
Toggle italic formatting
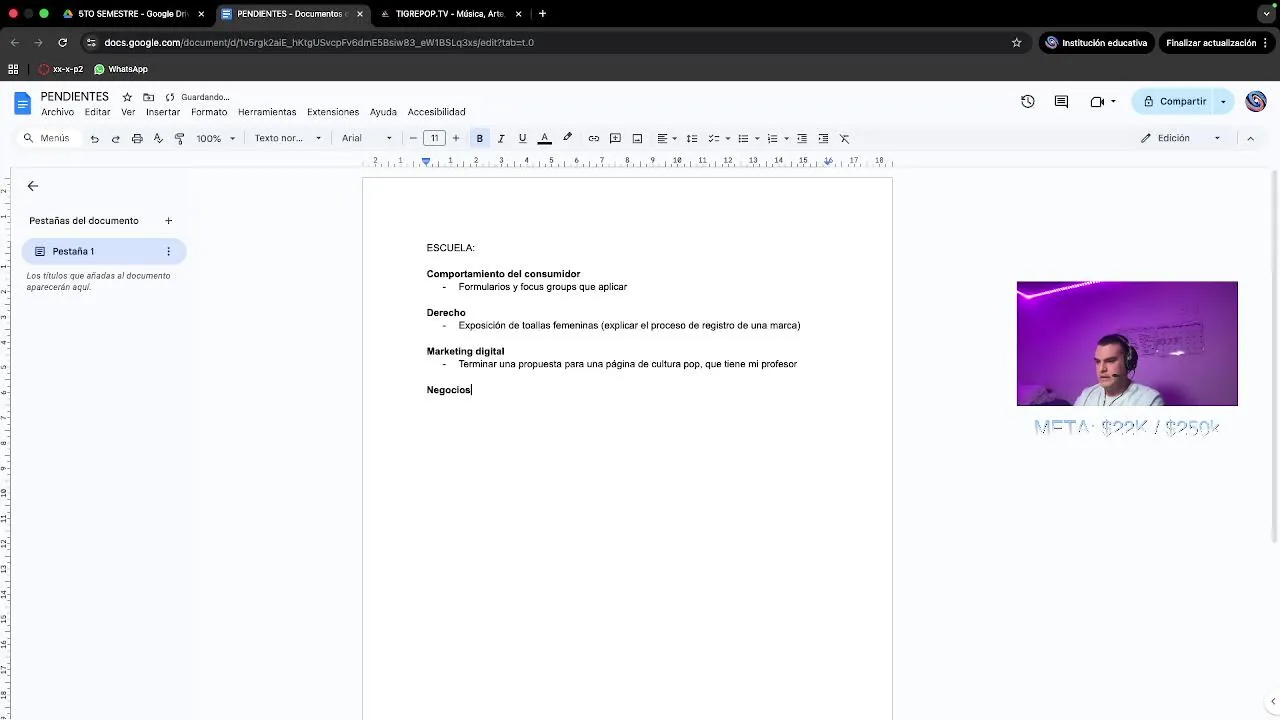pos(500,138)
